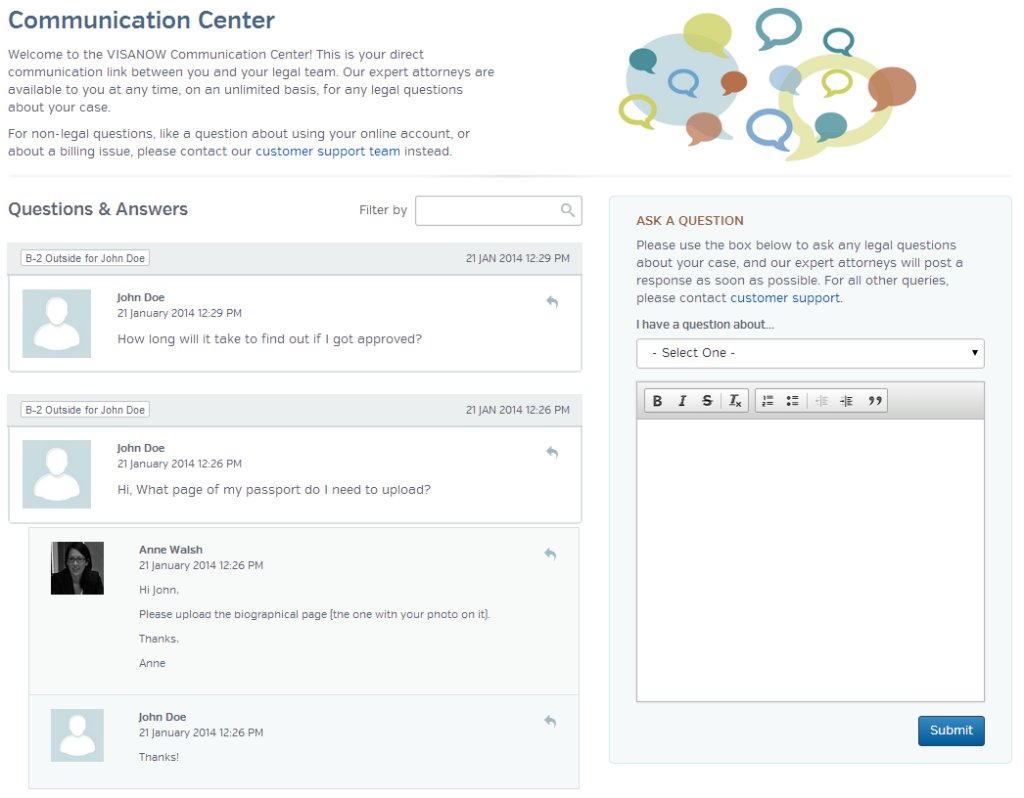Open the 'customer support team' link

tap(327, 152)
